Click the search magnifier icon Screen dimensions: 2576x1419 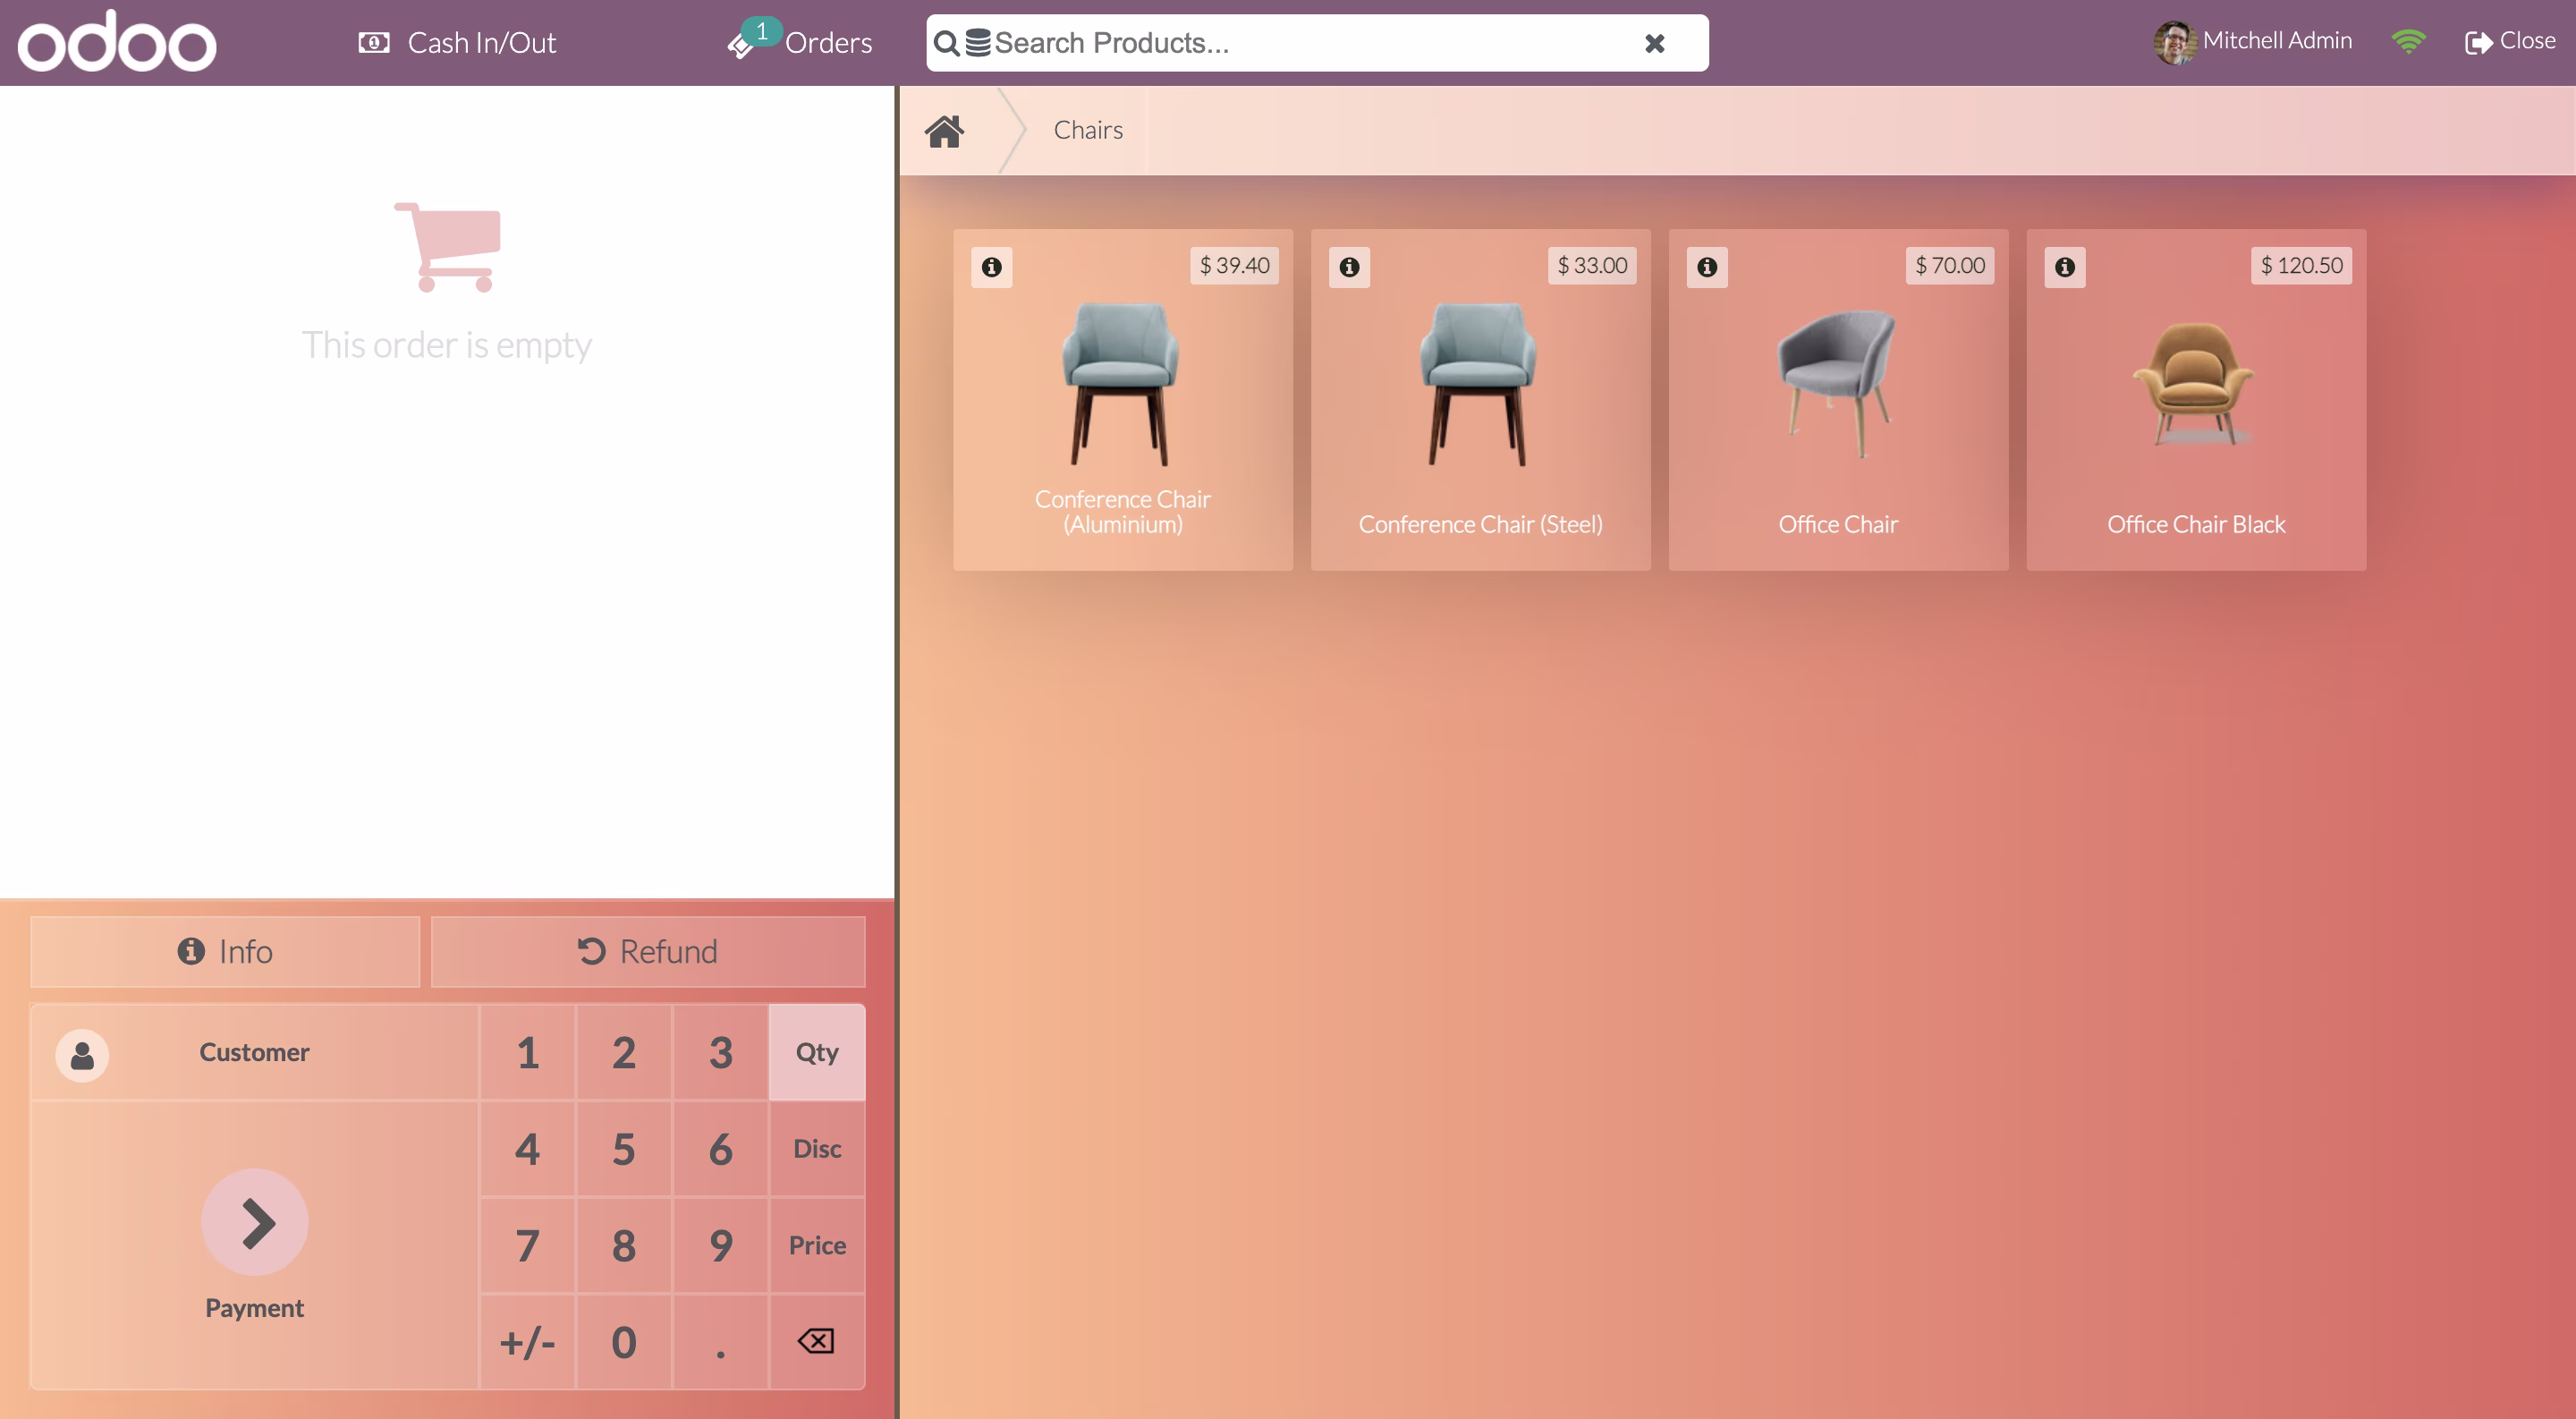click(946, 43)
